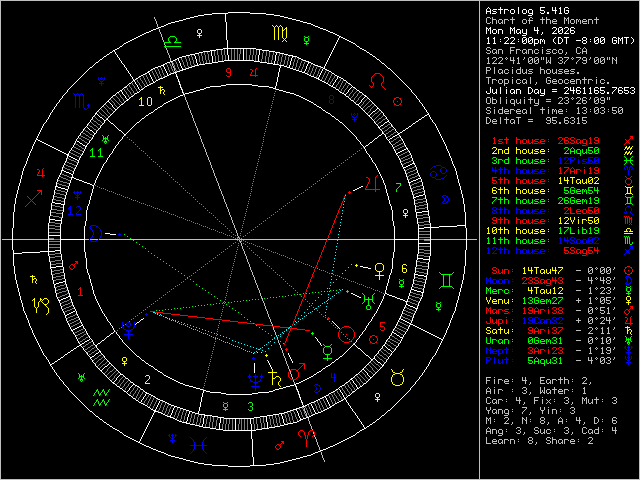This screenshot has height=480, width=640.
Task: Pick the large red Mars glyph inside the wheel
Action: point(297,372)
